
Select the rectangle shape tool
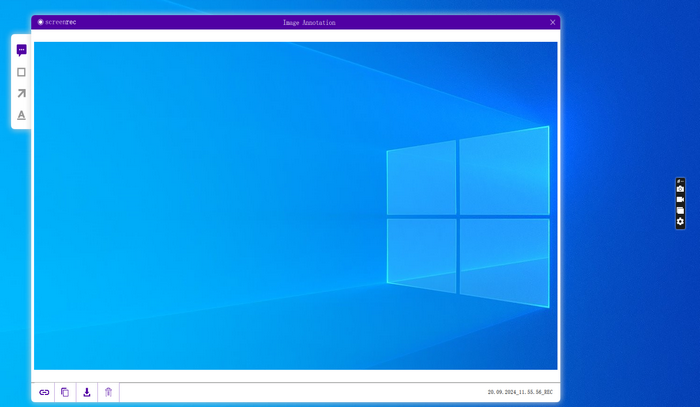coord(21,72)
